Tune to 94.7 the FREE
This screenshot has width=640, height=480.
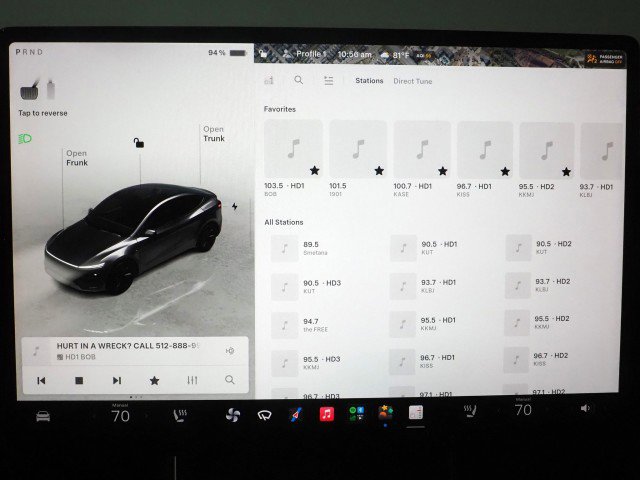click(301, 325)
